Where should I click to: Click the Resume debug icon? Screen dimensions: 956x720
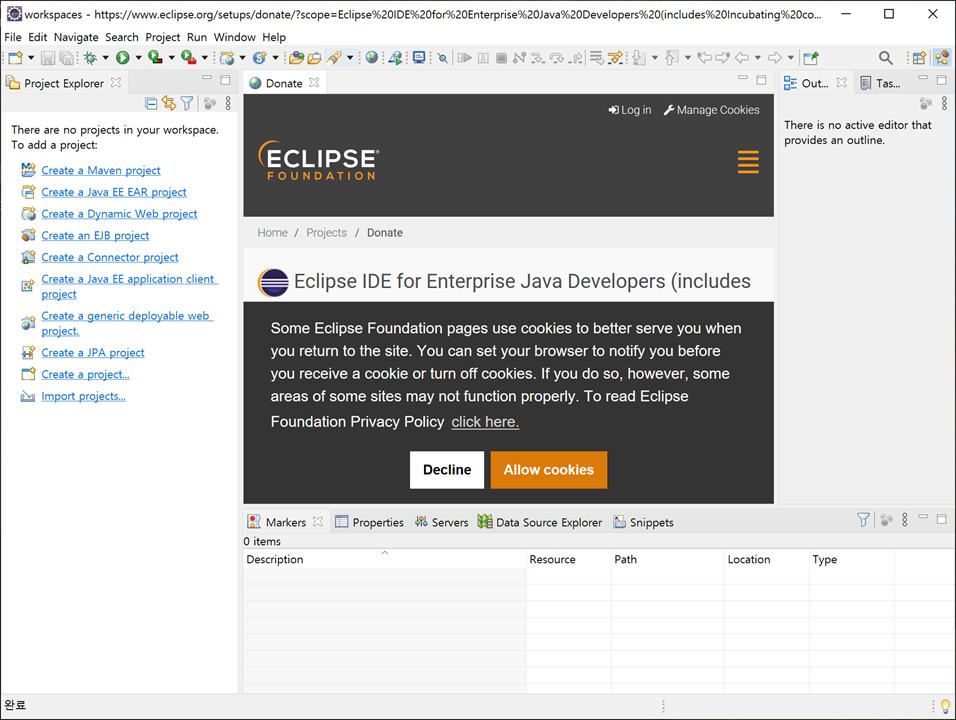pos(465,58)
